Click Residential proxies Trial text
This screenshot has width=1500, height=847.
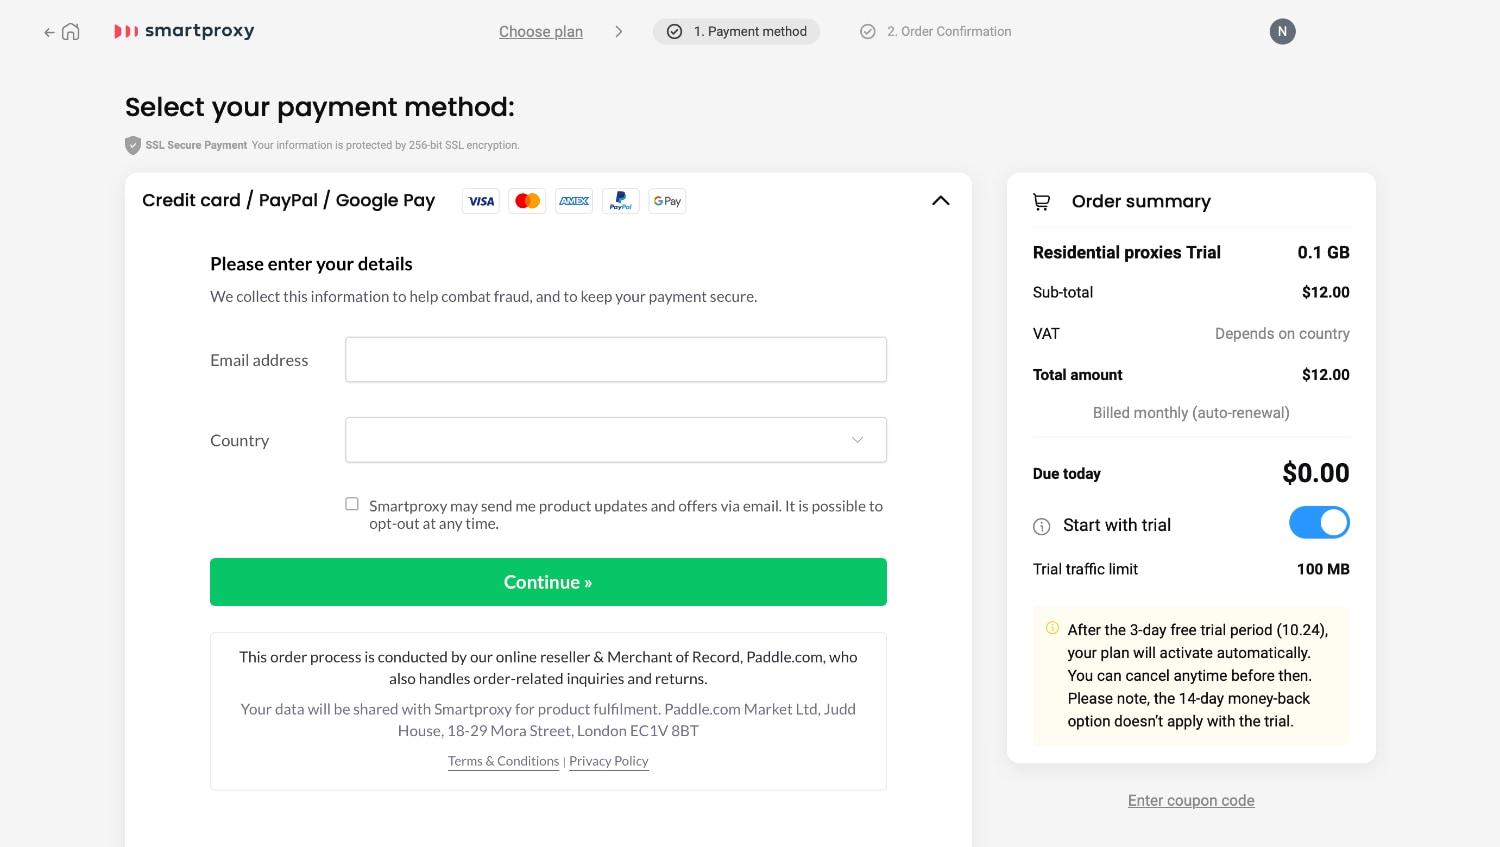click(x=1127, y=252)
